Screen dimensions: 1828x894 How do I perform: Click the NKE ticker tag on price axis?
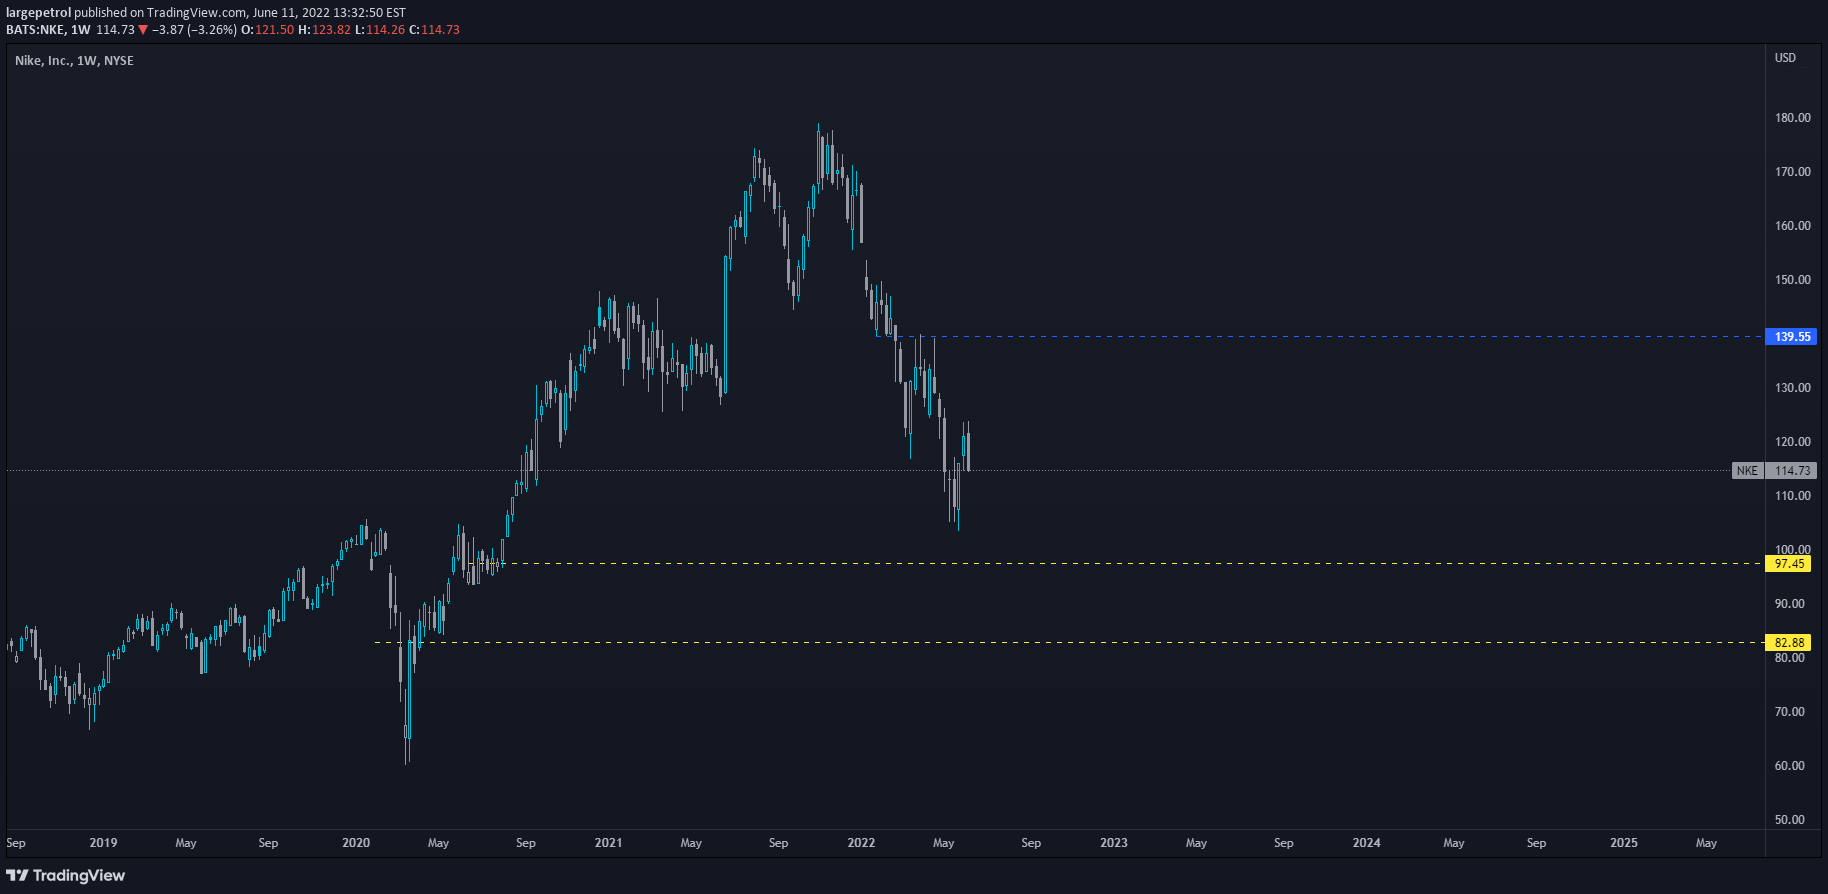(x=1747, y=471)
